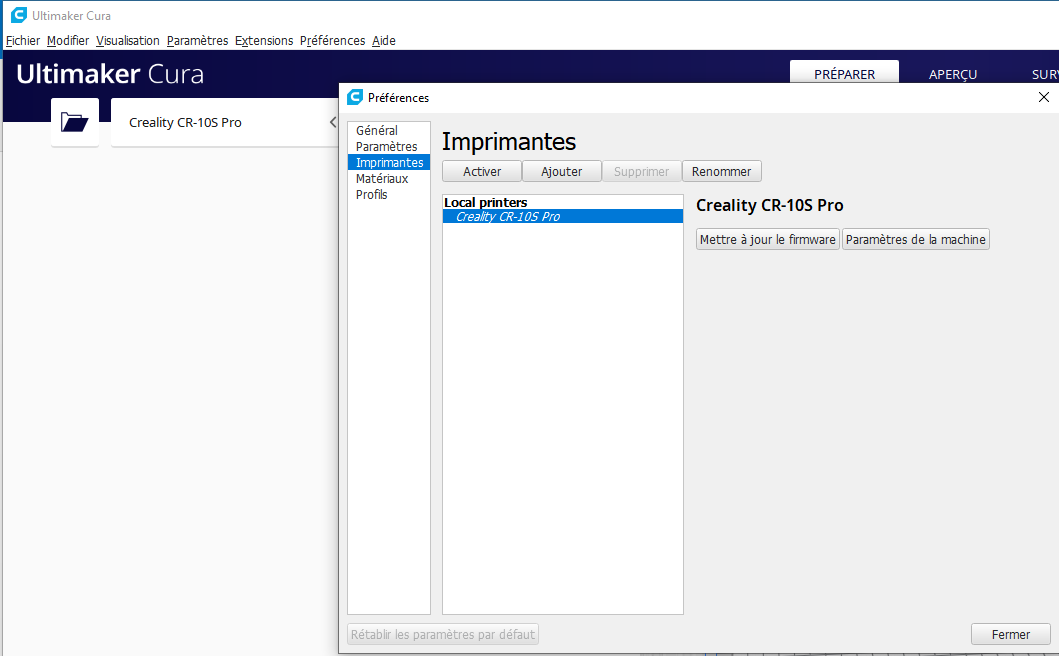Screen dimensions: 1059x656
Task: Click the Ajouter printer button
Action: click(561, 172)
